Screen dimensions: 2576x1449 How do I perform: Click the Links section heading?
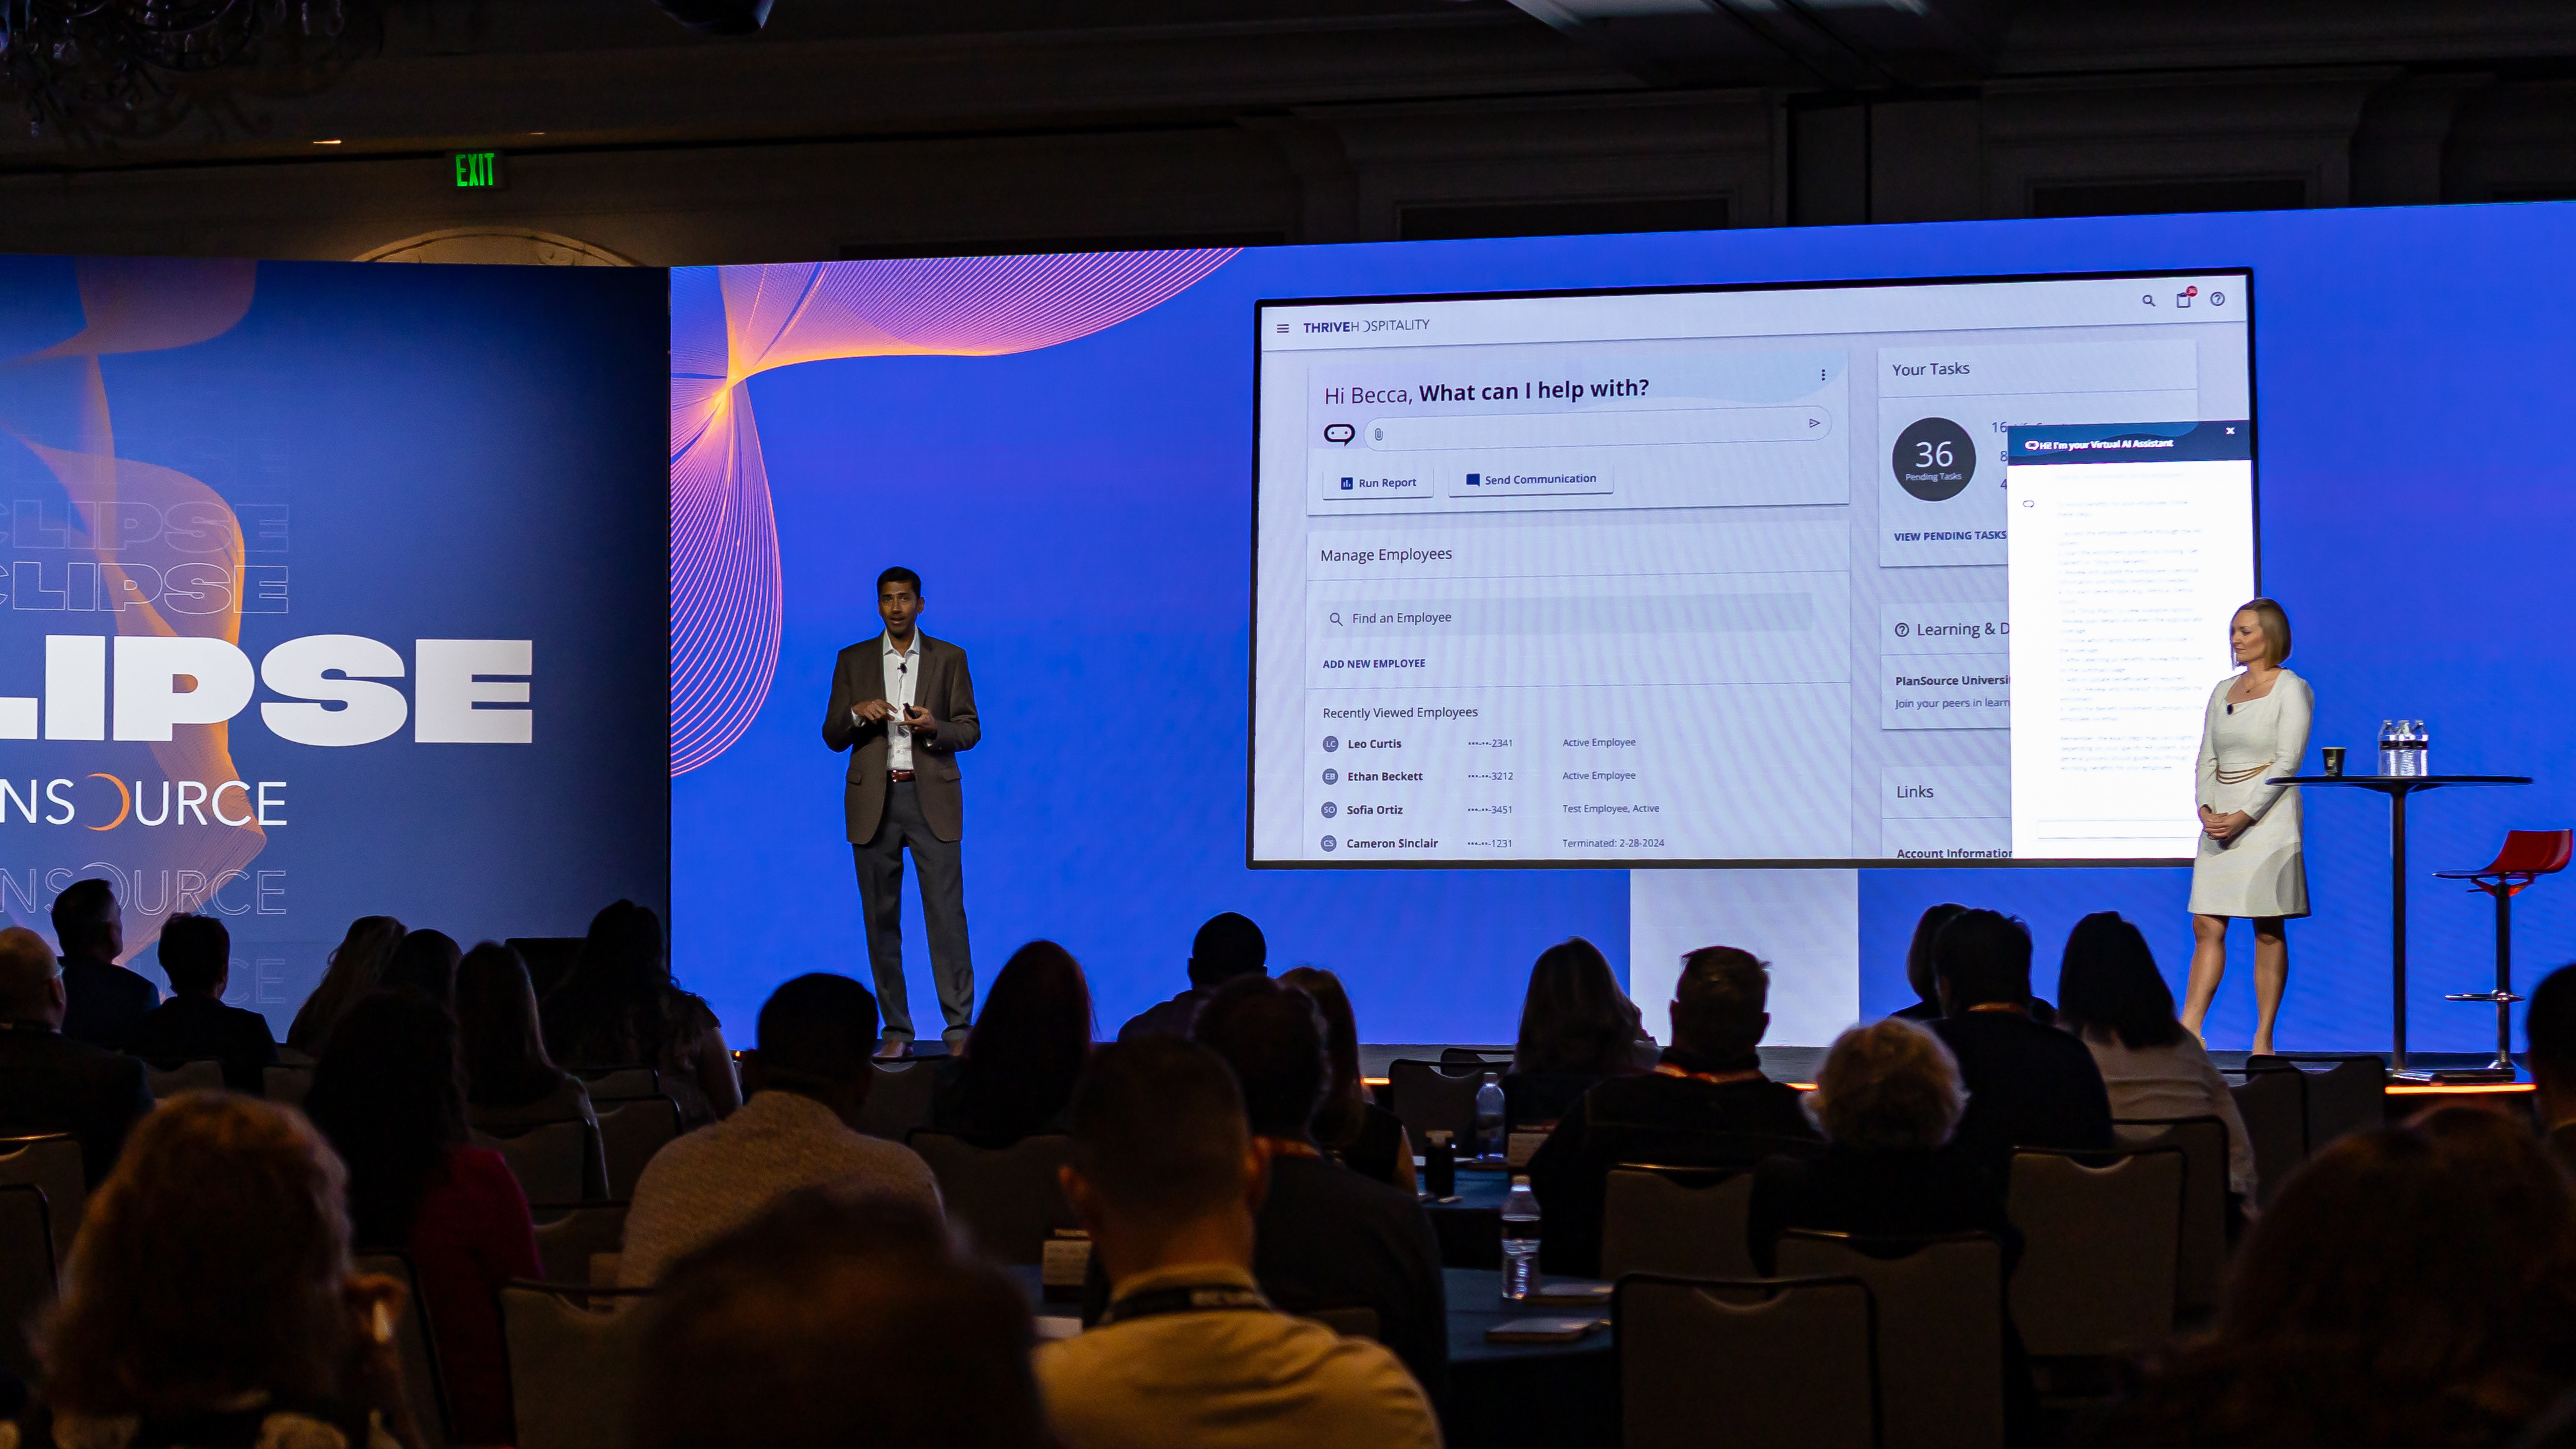pos(1915,792)
